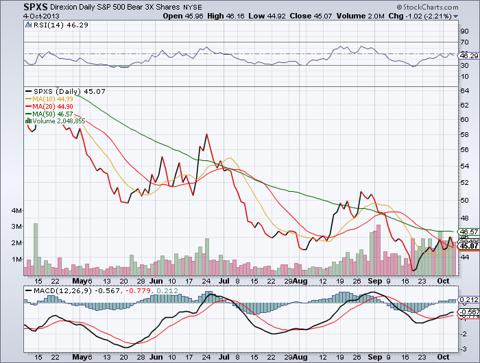Screen dimensions: 480x363
Task: Open the StockCharts.com copyright link
Action: point(428,7)
